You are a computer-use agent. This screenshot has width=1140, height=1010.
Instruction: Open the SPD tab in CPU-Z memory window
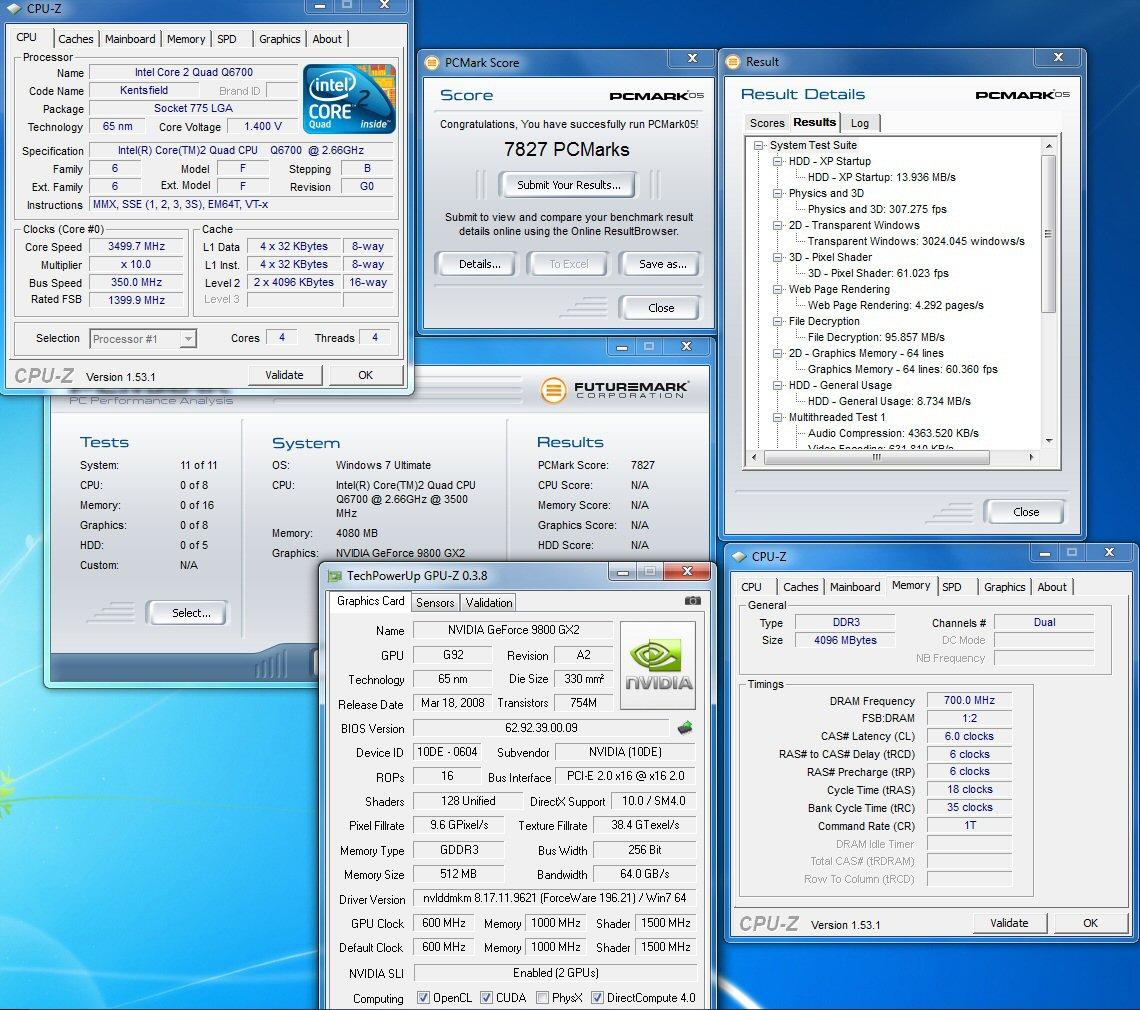click(952, 587)
